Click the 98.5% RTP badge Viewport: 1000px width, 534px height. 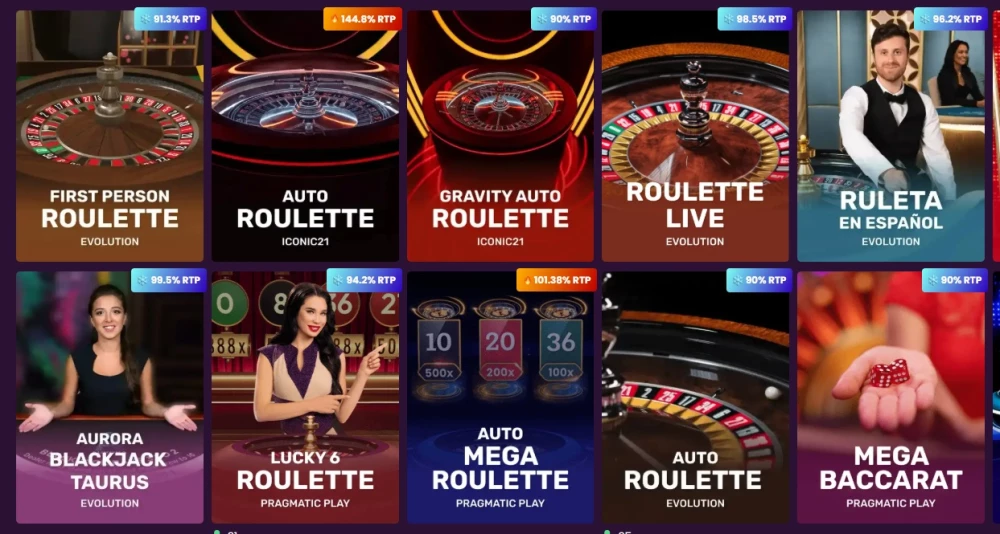(x=754, y=19)
